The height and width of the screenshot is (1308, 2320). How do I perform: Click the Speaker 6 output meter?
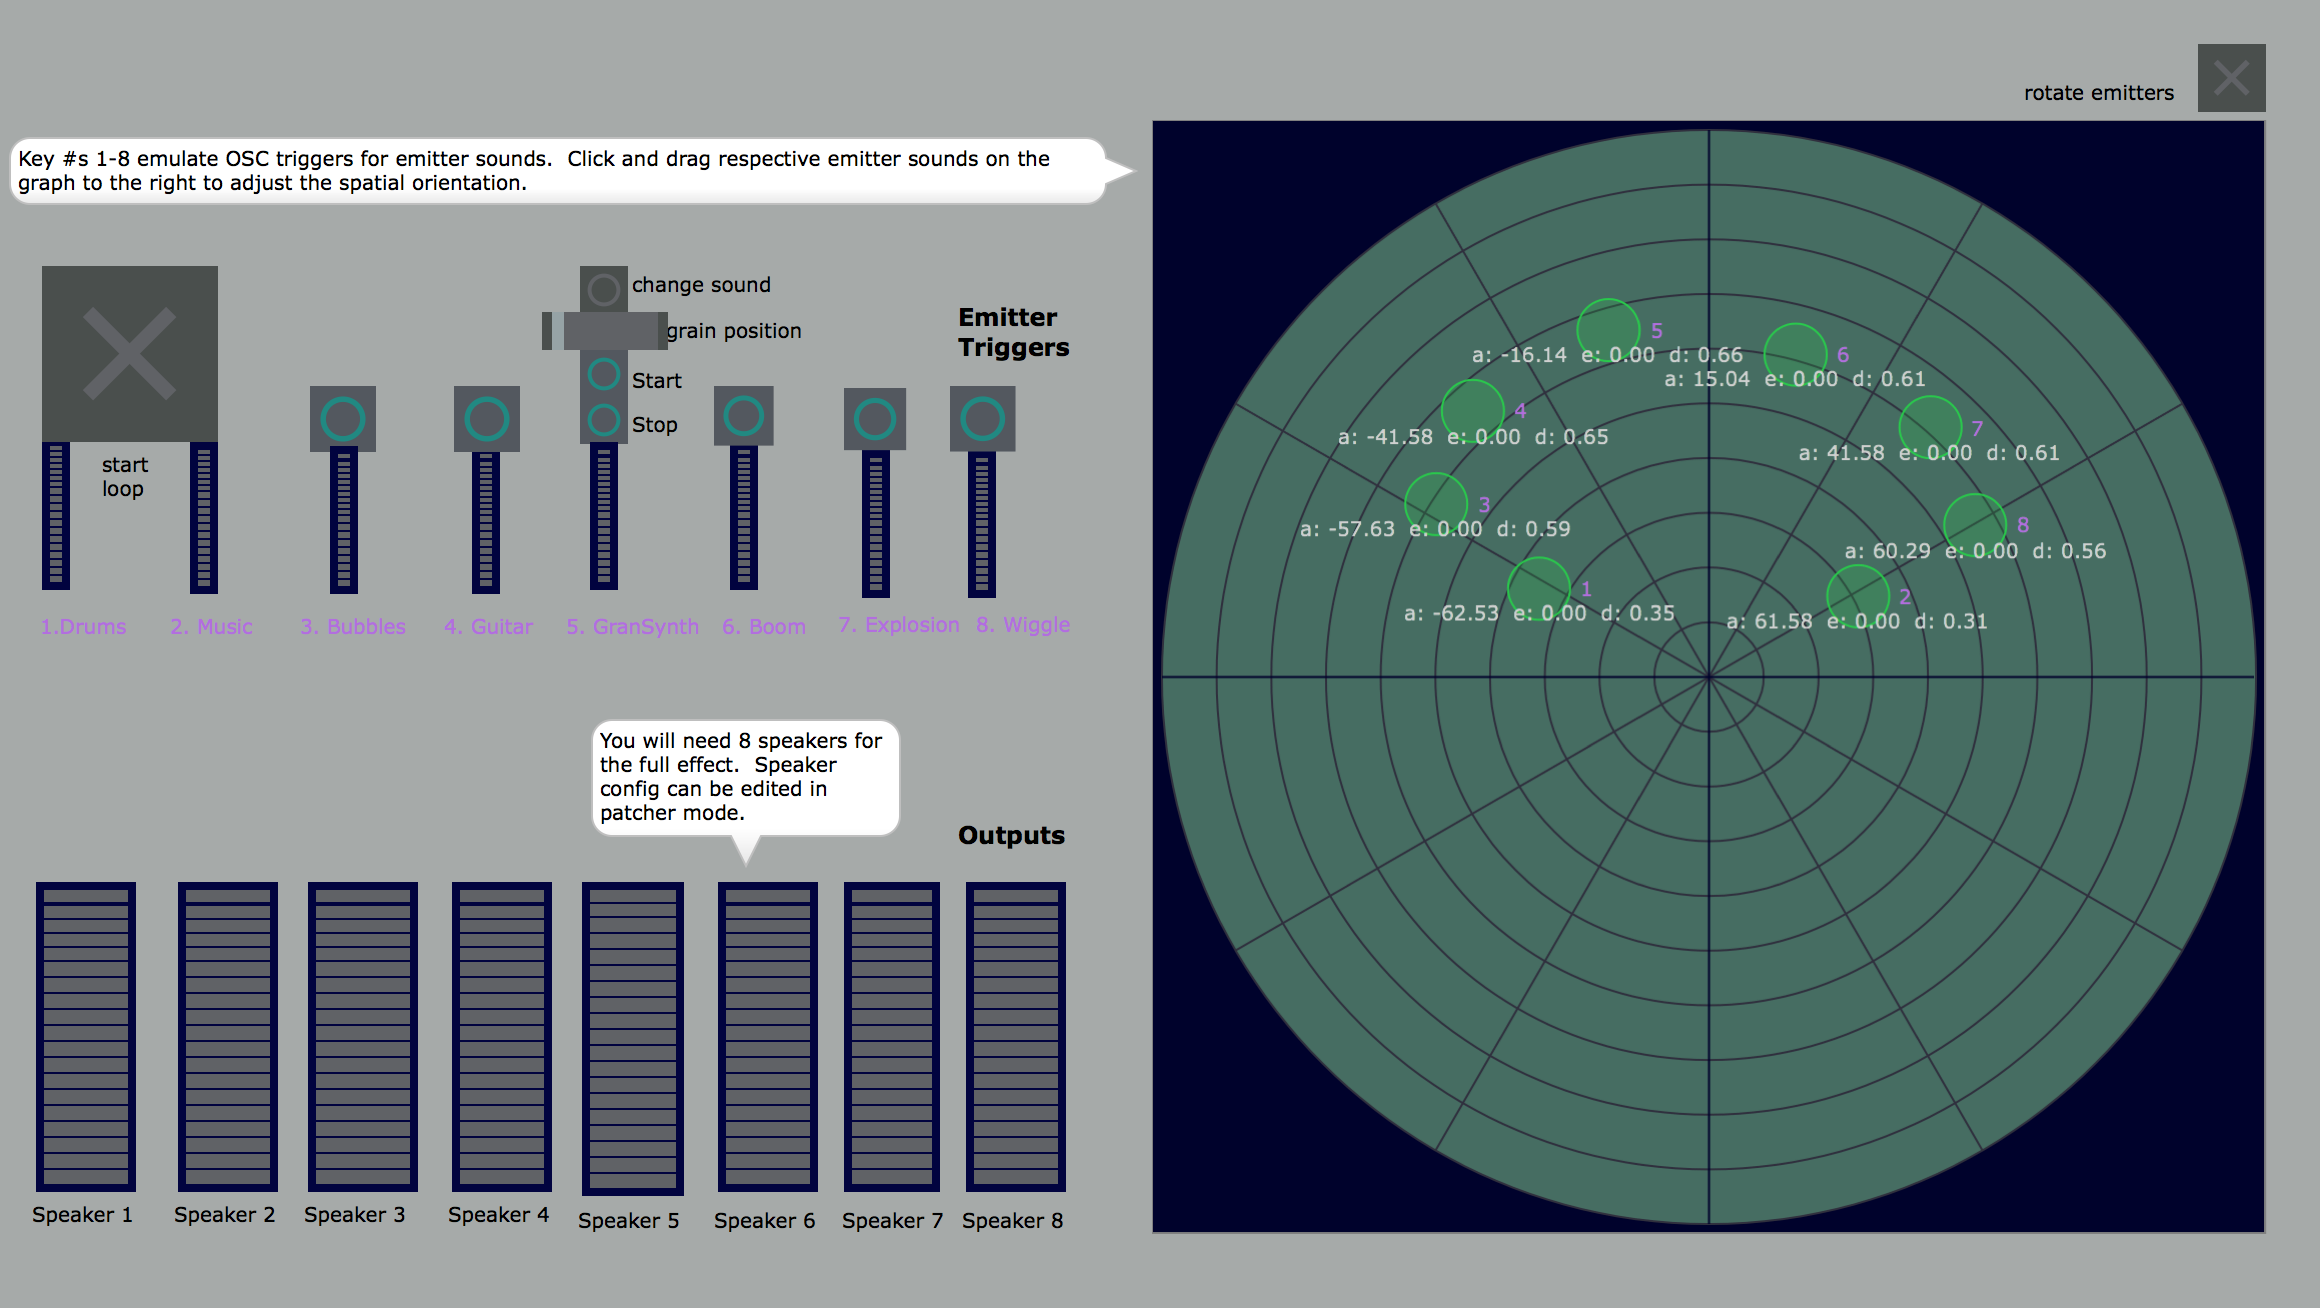click(768, 1037)
